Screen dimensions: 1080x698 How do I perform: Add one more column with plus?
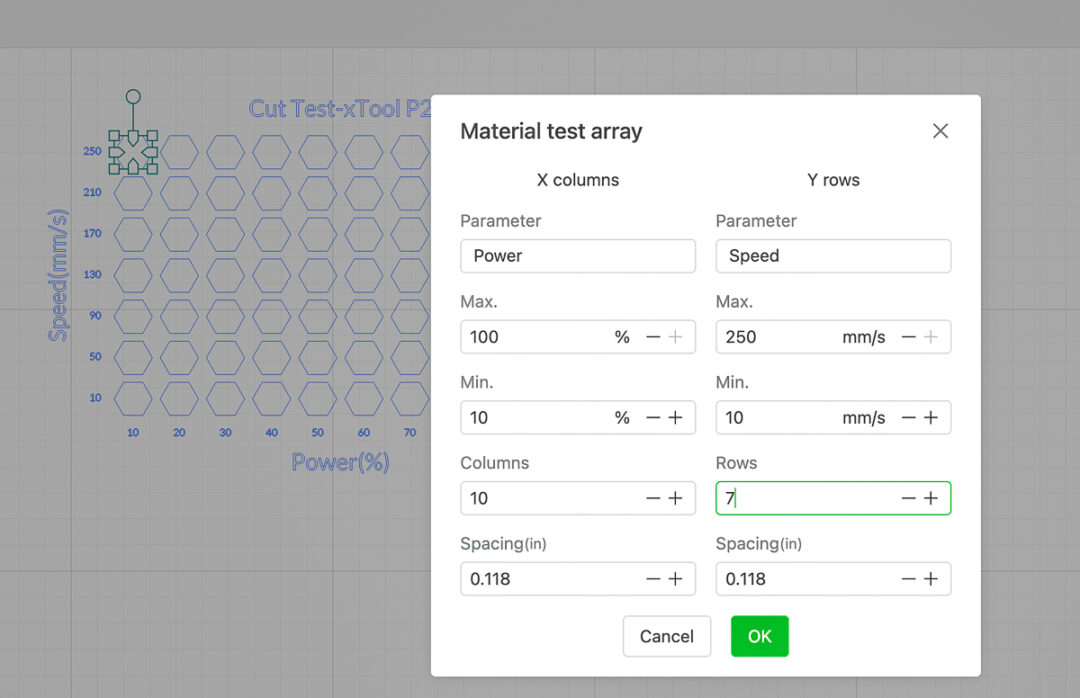click(676, 498)
